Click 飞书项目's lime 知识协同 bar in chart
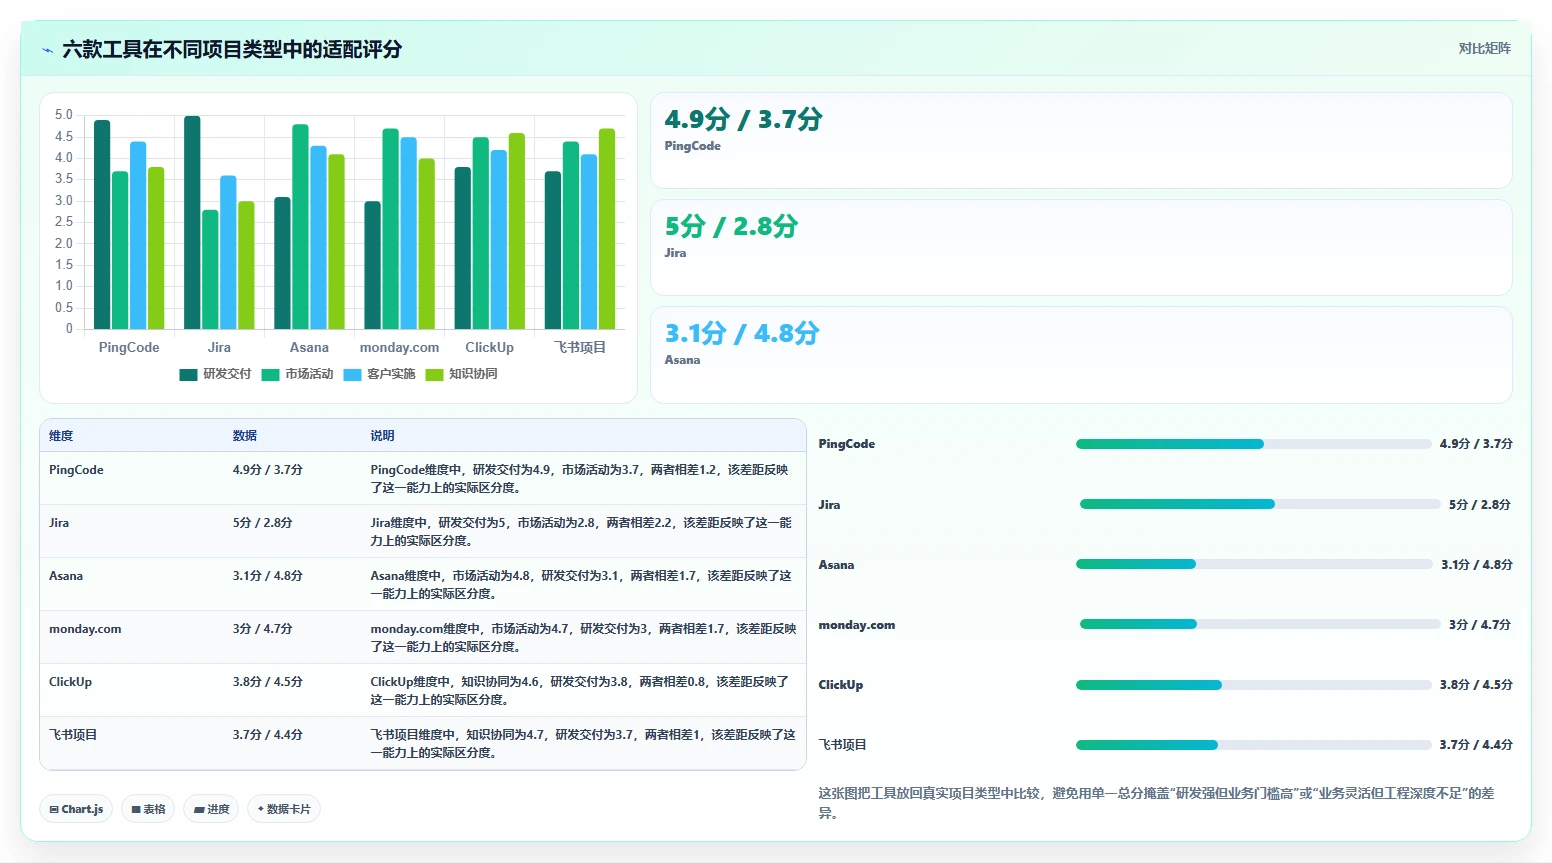 607,229
